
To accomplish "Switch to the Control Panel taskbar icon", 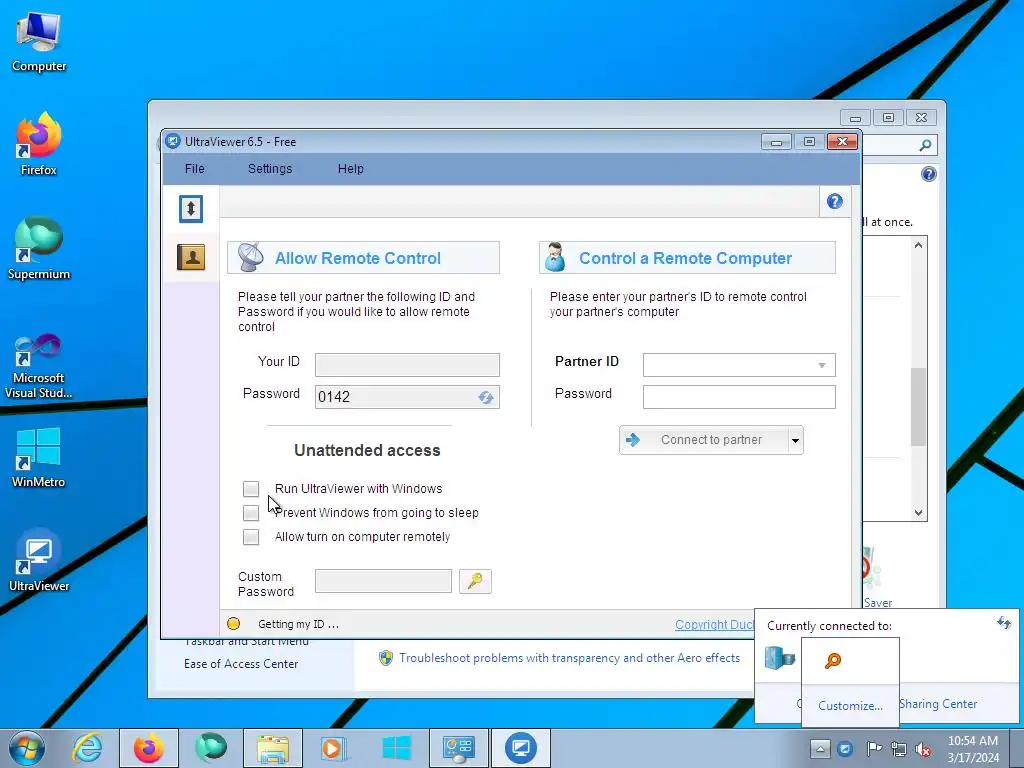I will tap(458, 748).
